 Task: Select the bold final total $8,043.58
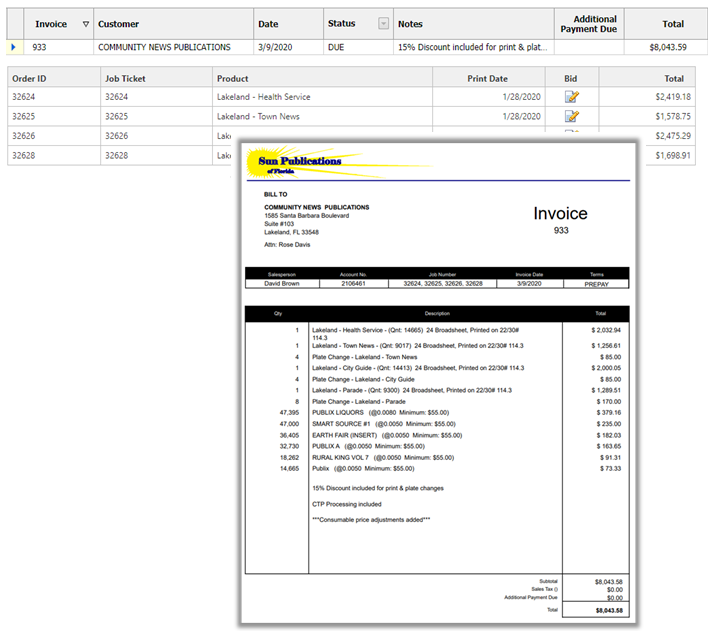pyautogui.click(x=609, y=611)
